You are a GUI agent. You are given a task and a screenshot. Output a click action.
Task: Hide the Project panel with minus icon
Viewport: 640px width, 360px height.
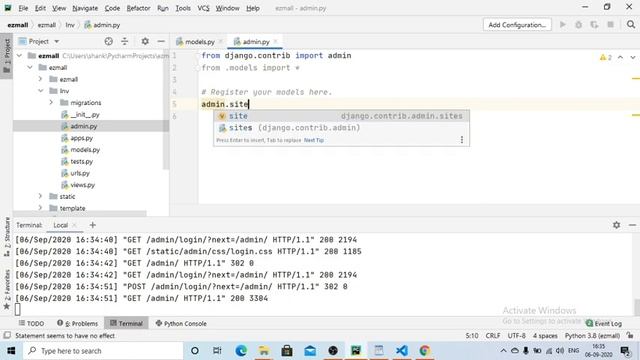(161, 41)
